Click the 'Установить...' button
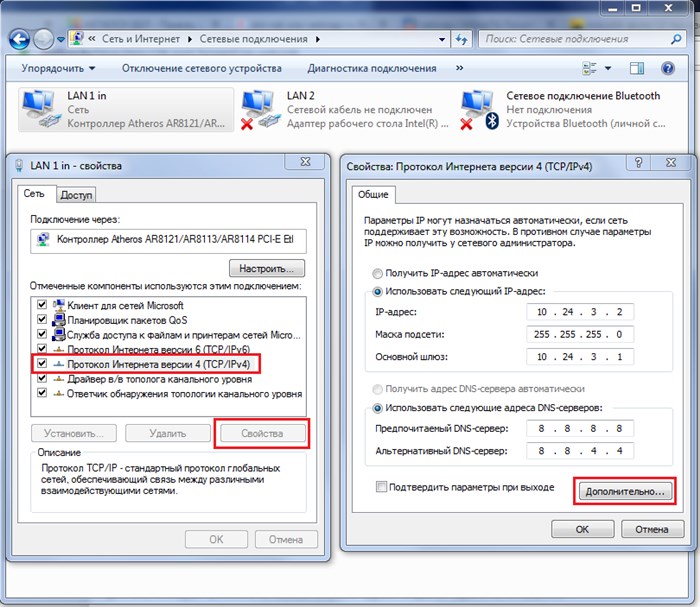Image resolution: width=700 pixels, height=607 pixels. (74, 433)
